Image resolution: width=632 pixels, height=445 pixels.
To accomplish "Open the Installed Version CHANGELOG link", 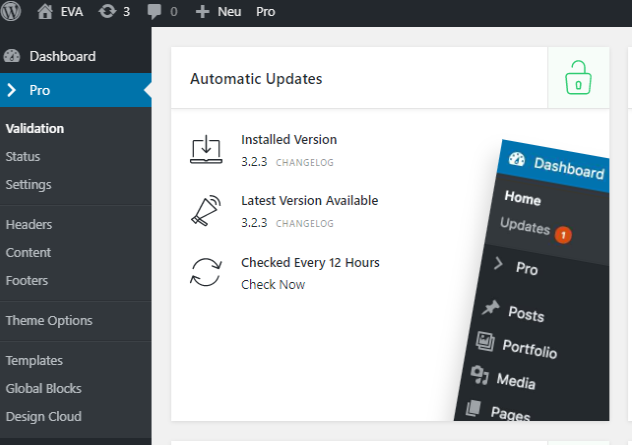I will (x=305, y=162).
